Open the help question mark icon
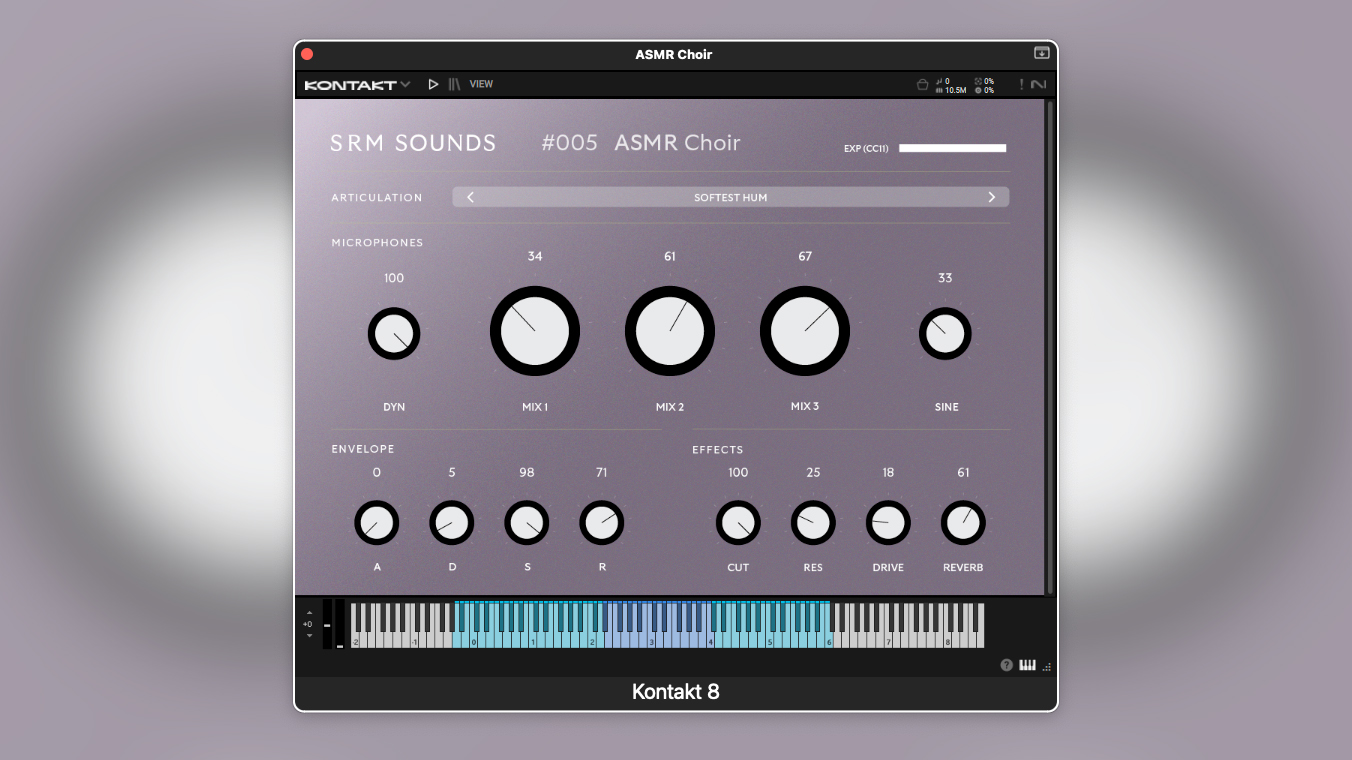The height and width of the screenshot is (760, 1352). [x=1006, y=664]
